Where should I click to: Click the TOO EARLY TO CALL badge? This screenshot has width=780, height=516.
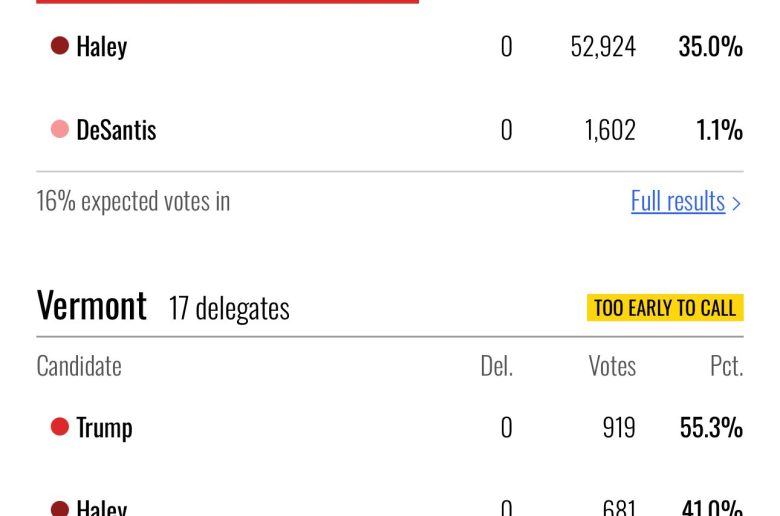coord(665,308)
